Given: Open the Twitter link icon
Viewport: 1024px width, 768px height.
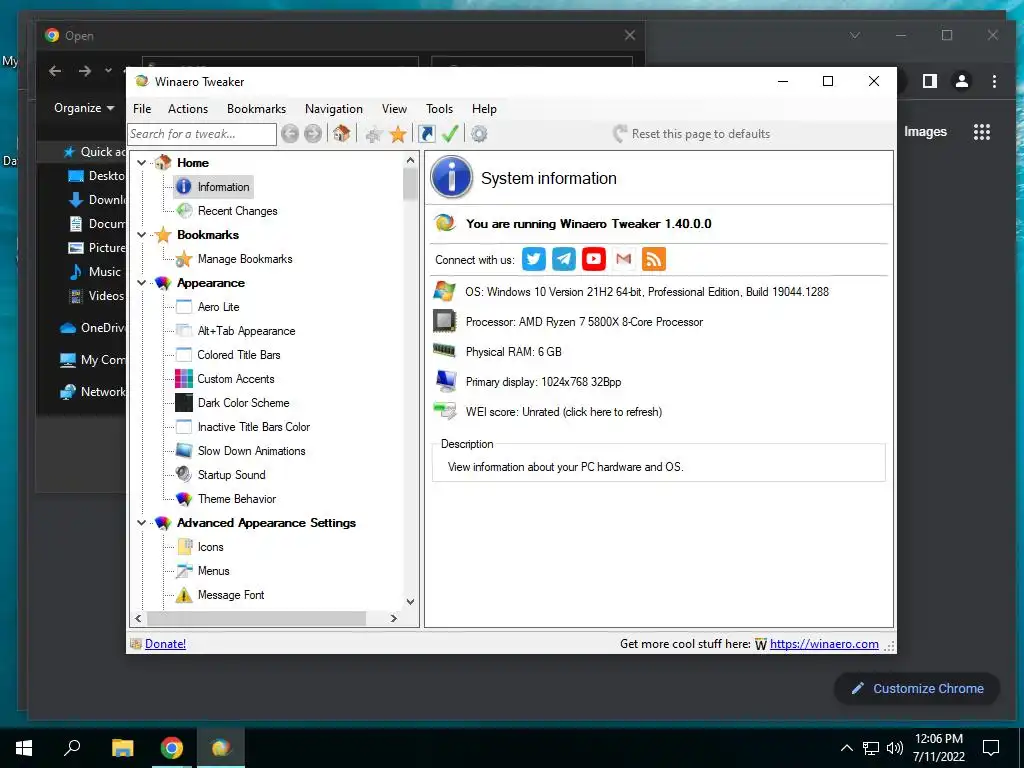Looking at the screenshot, I should click(534, 259).
